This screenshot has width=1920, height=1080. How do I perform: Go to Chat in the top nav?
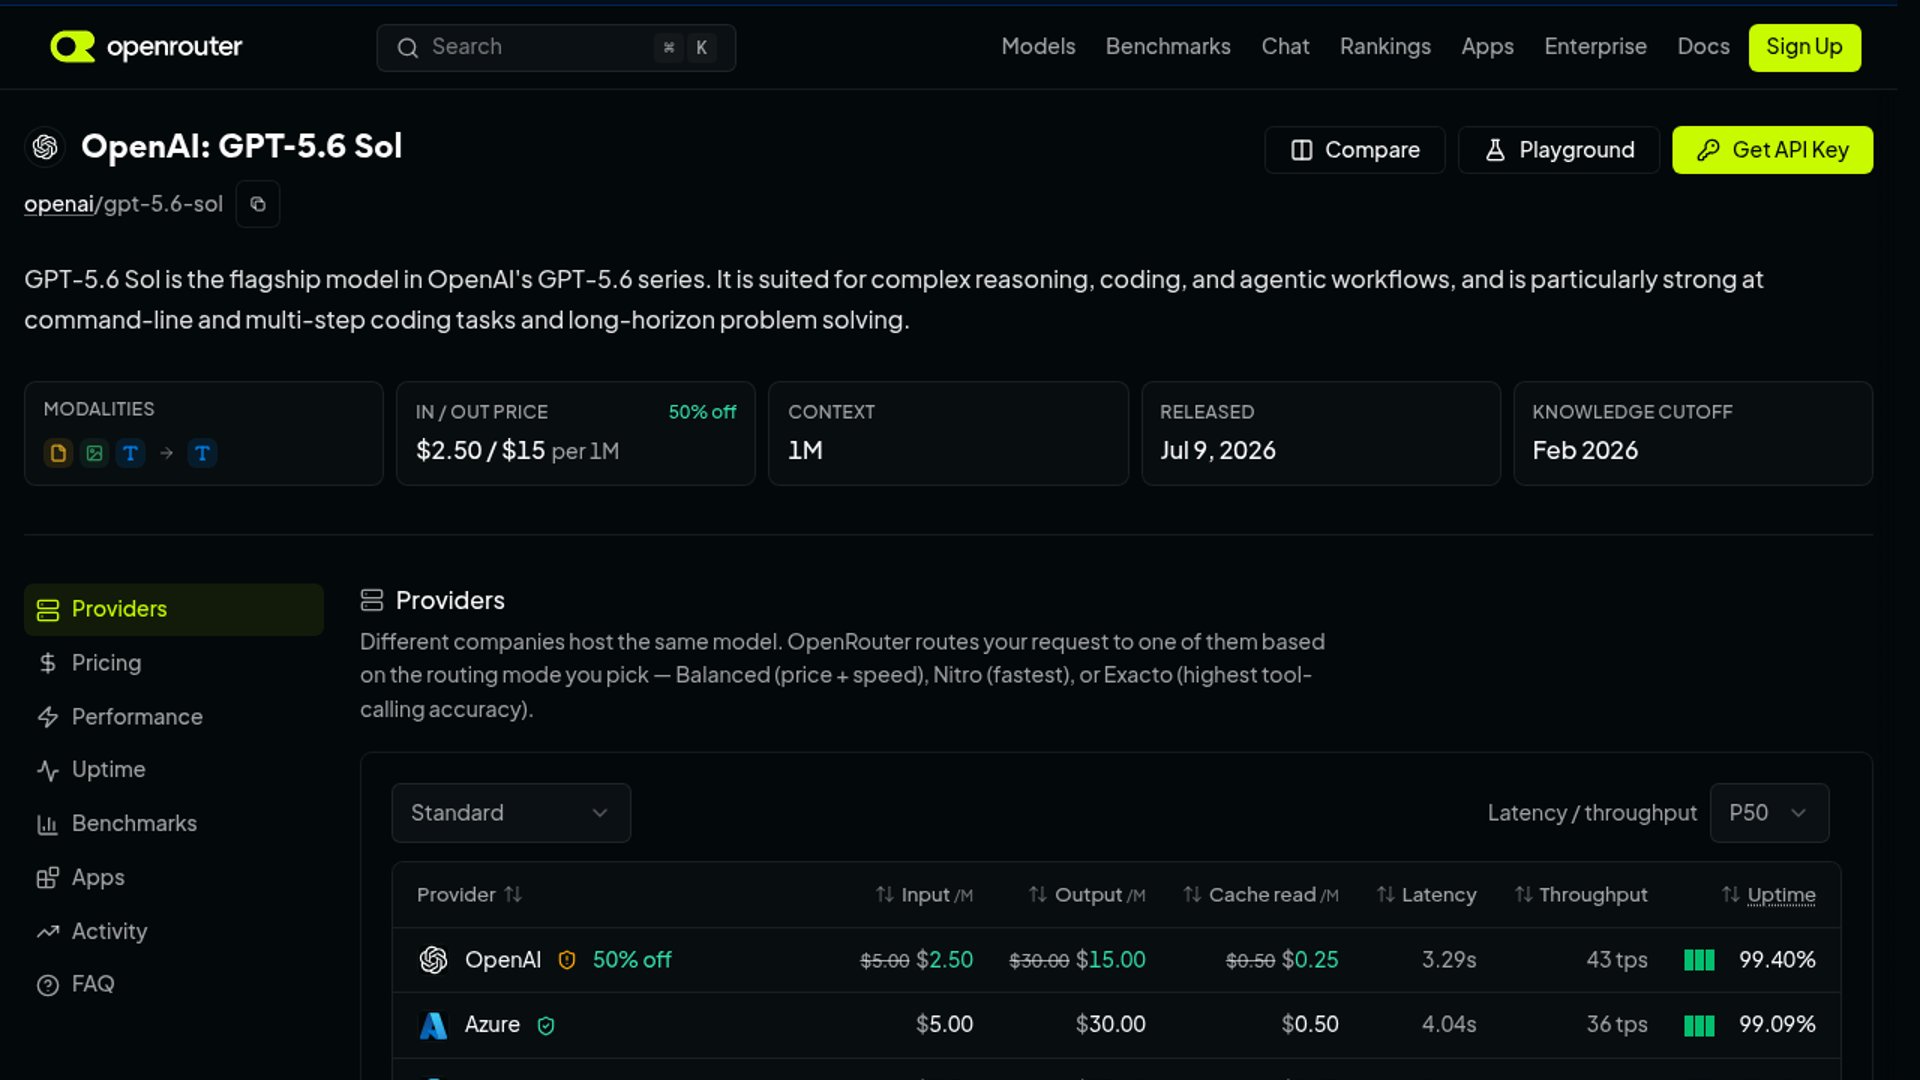1285,47
